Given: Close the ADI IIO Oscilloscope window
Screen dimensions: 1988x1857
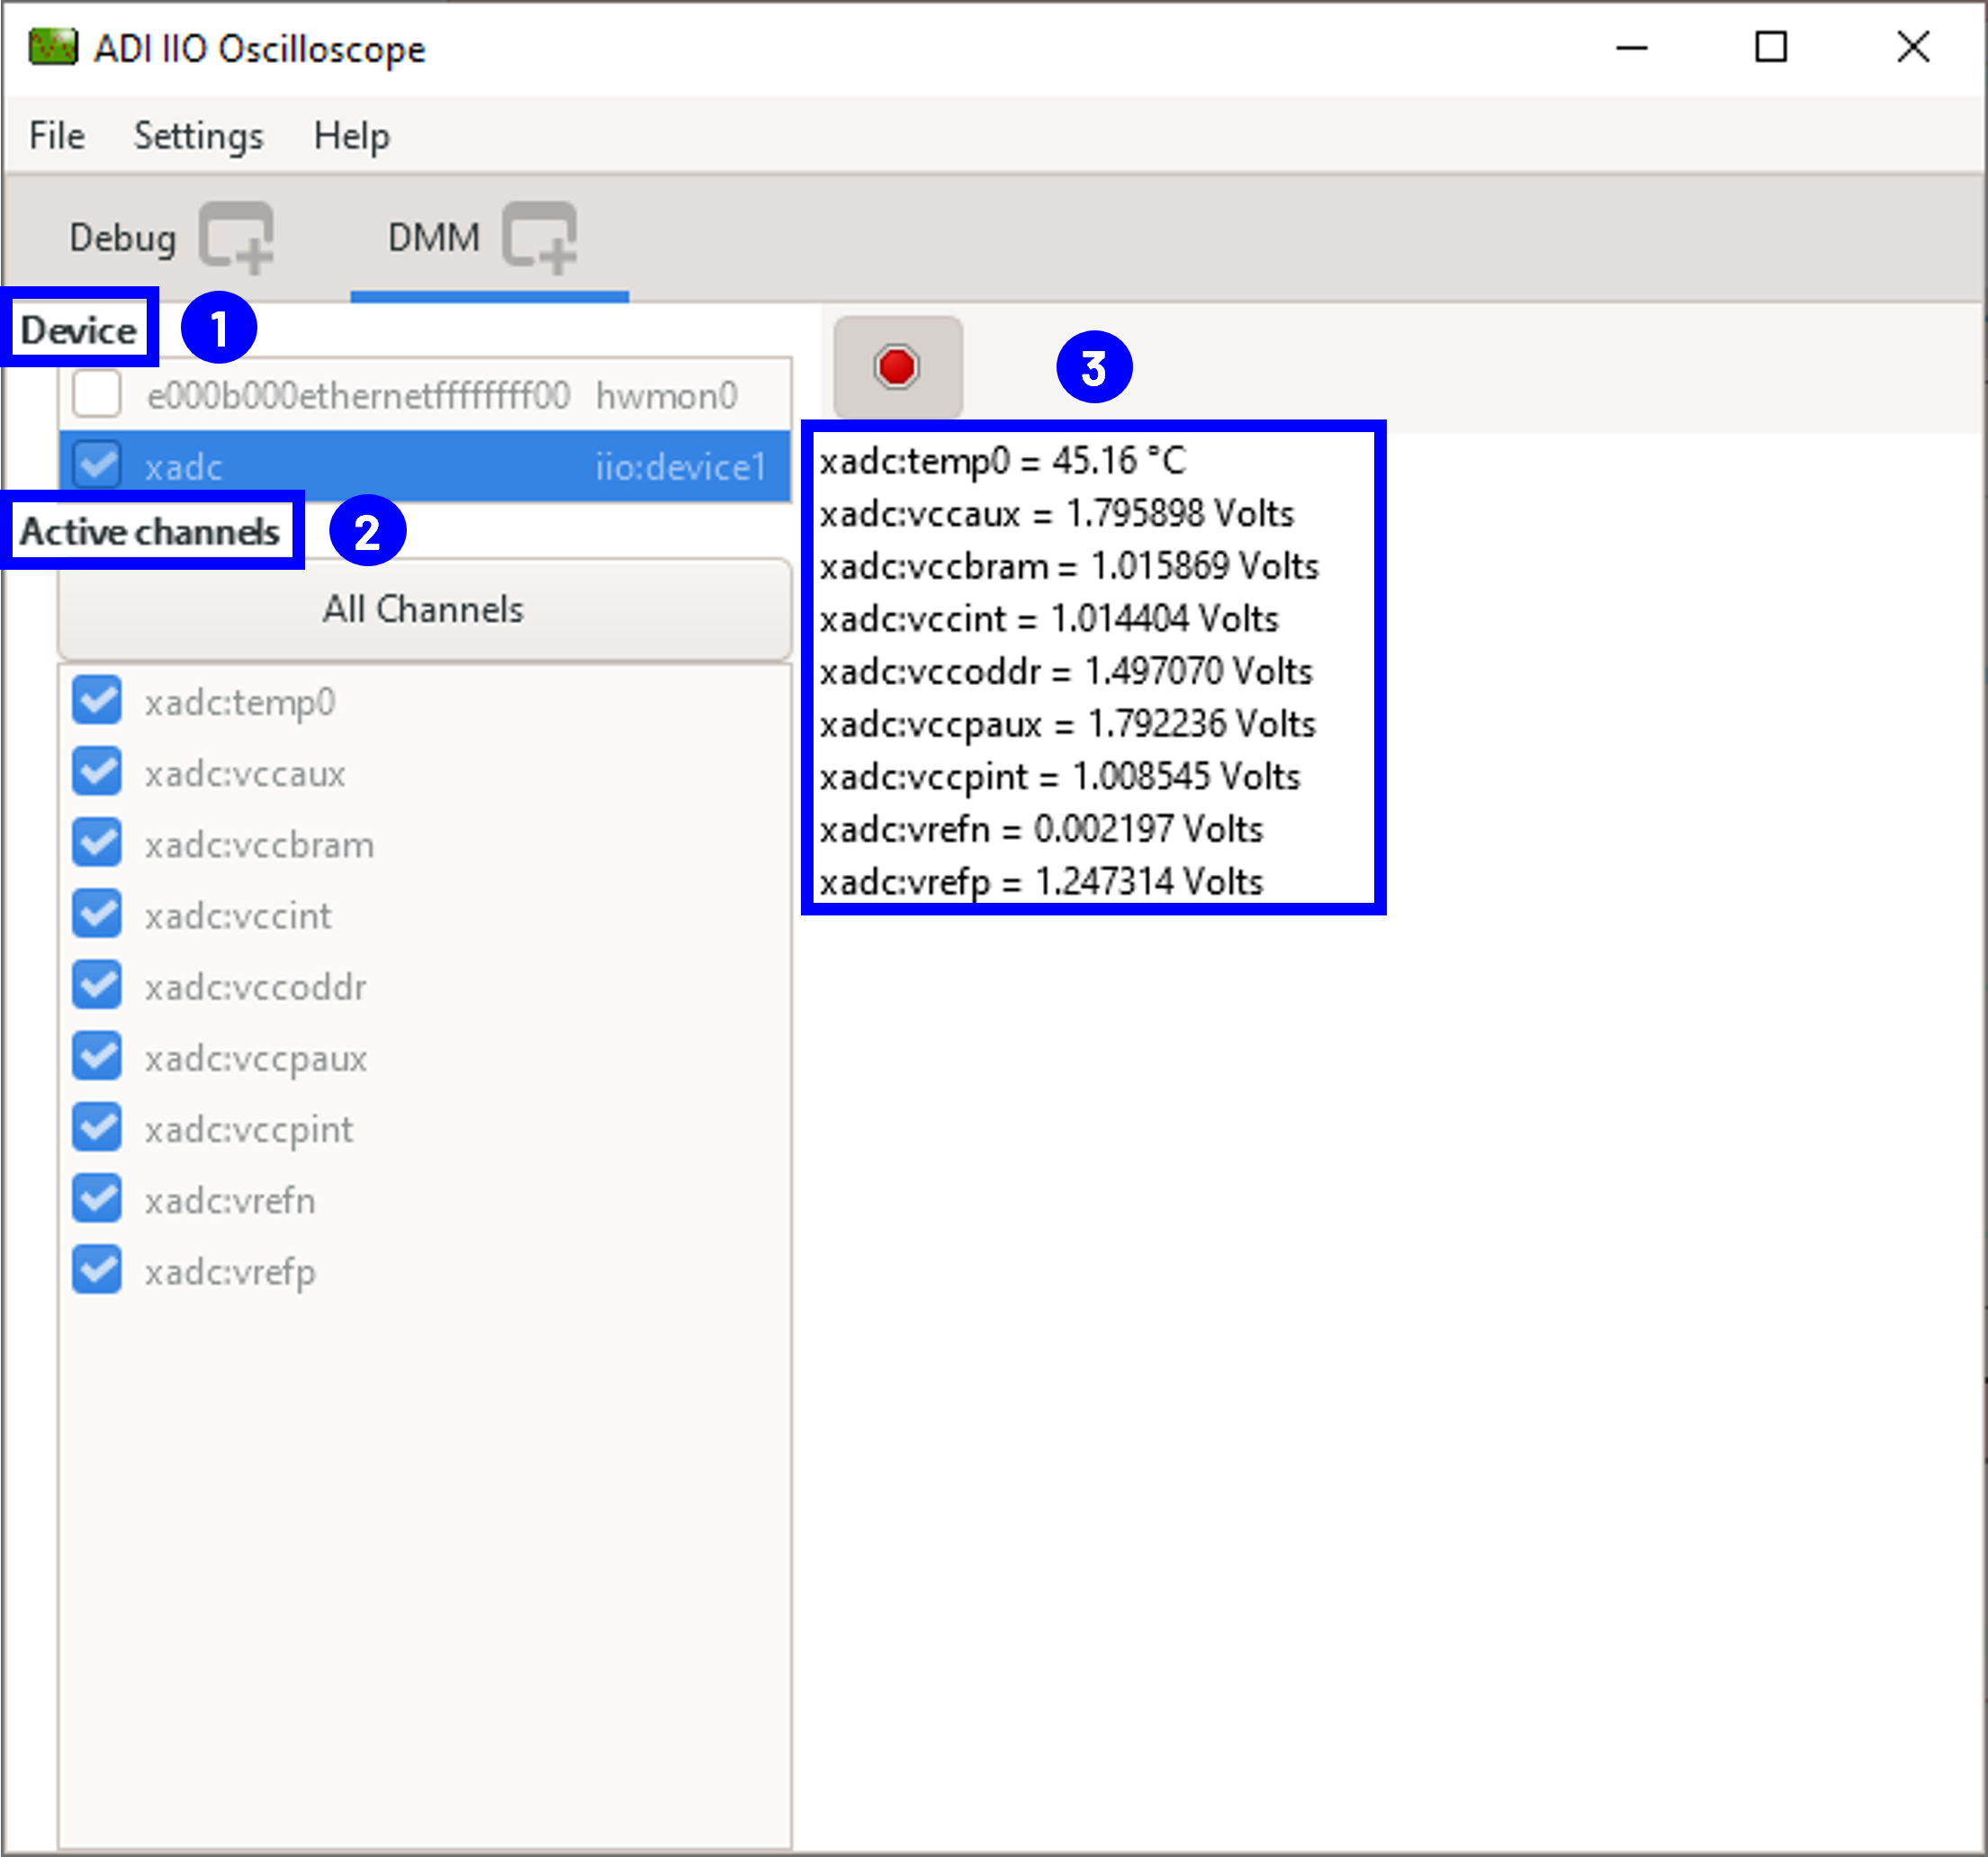Looking at the screenshot, I should click(x=1913, y=47).
